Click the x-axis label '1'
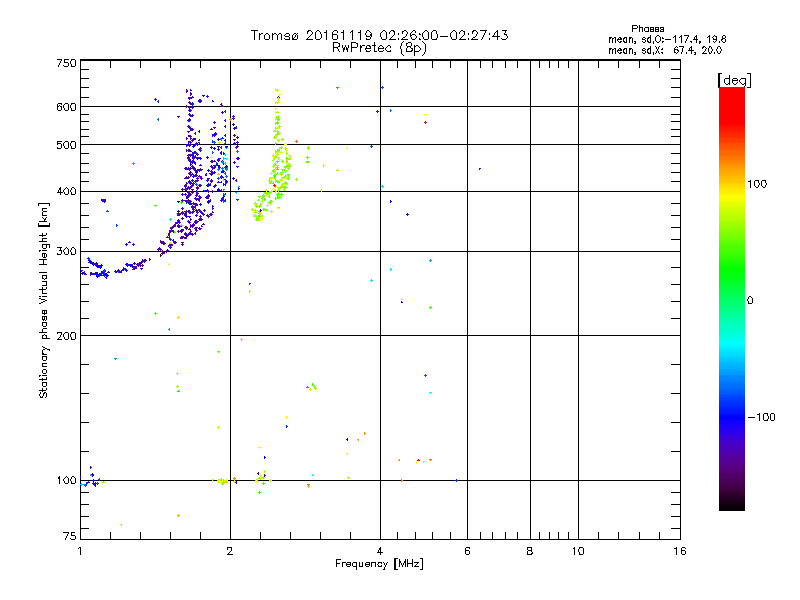The width and height of the screenshot is (800, 600). click(x=80, y=551)
